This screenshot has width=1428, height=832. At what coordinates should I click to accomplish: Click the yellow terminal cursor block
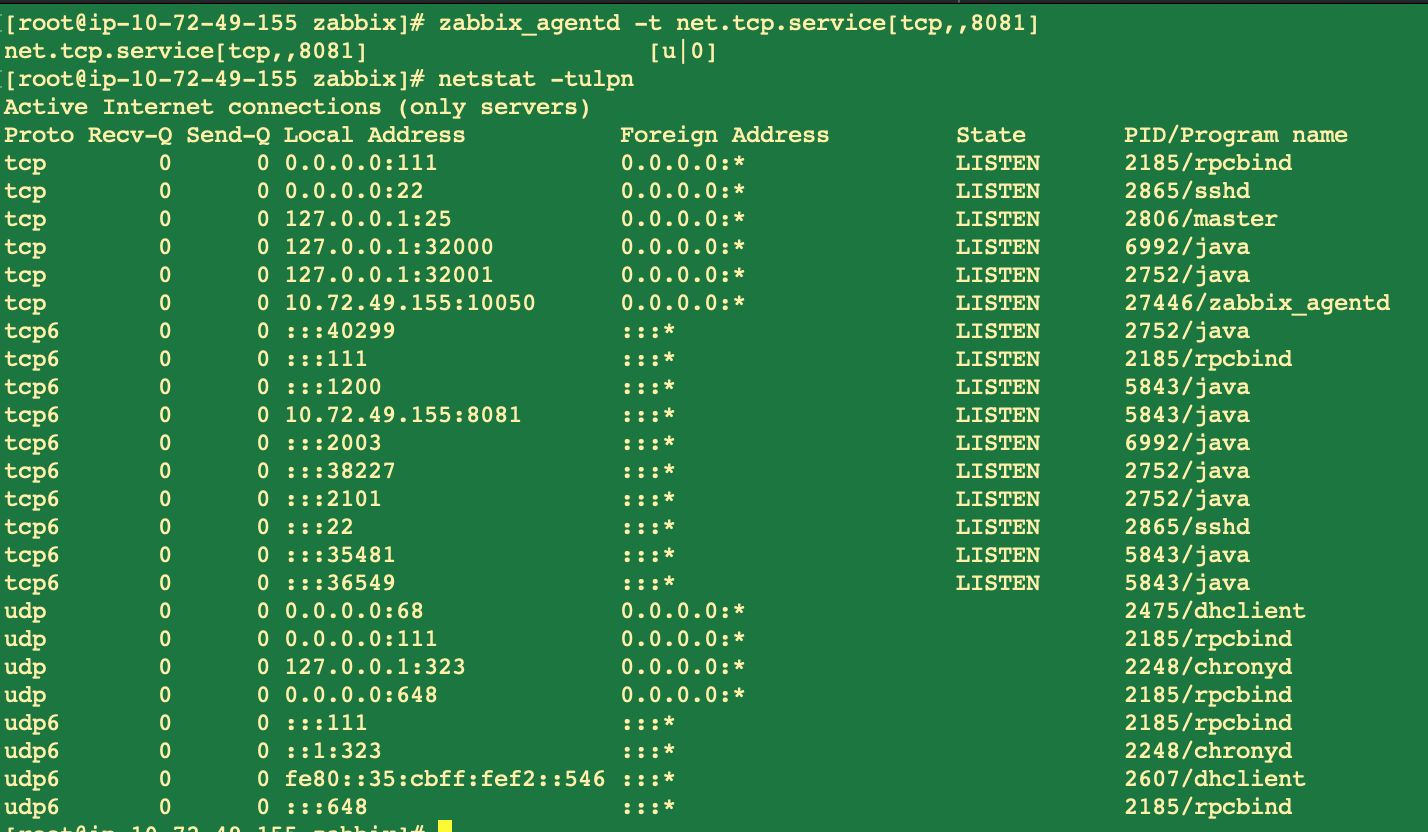pyautogui.click(x=445, y=826)
